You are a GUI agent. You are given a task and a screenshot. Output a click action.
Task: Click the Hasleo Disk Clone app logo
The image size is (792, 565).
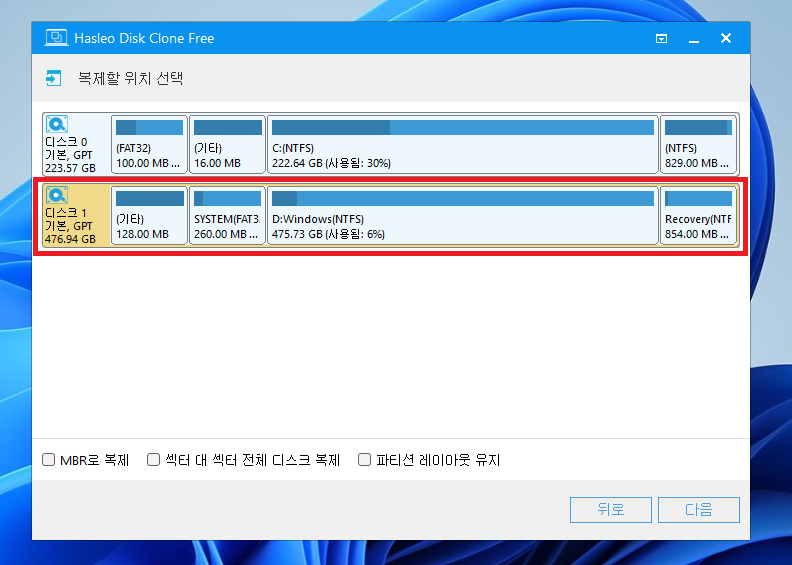(x=56, y=38)
